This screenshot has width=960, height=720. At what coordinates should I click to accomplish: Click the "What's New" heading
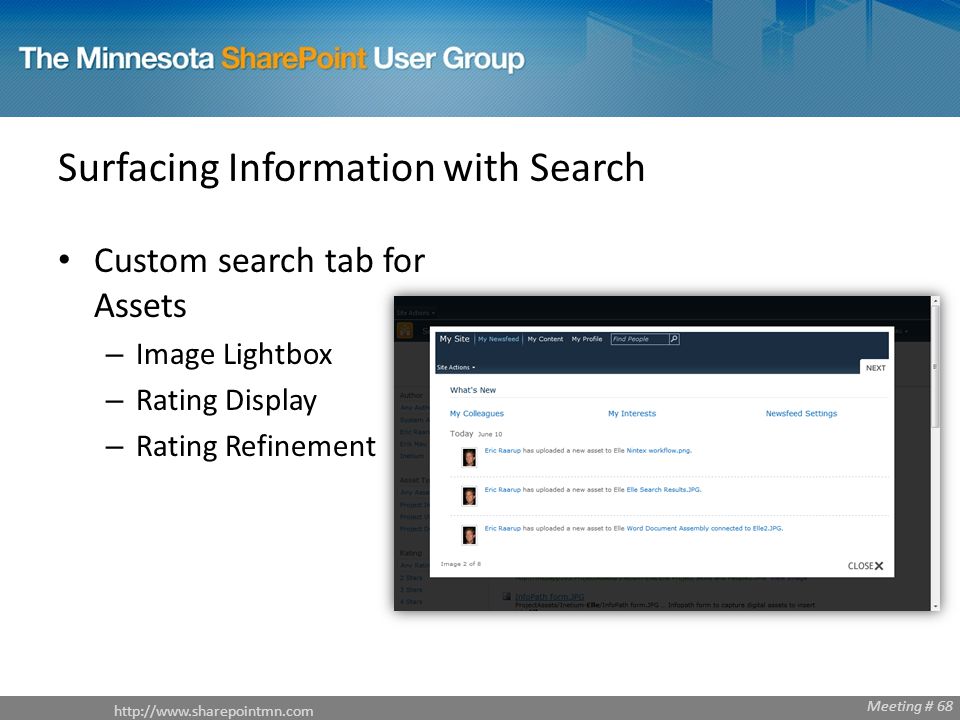(x=473, y=390)
